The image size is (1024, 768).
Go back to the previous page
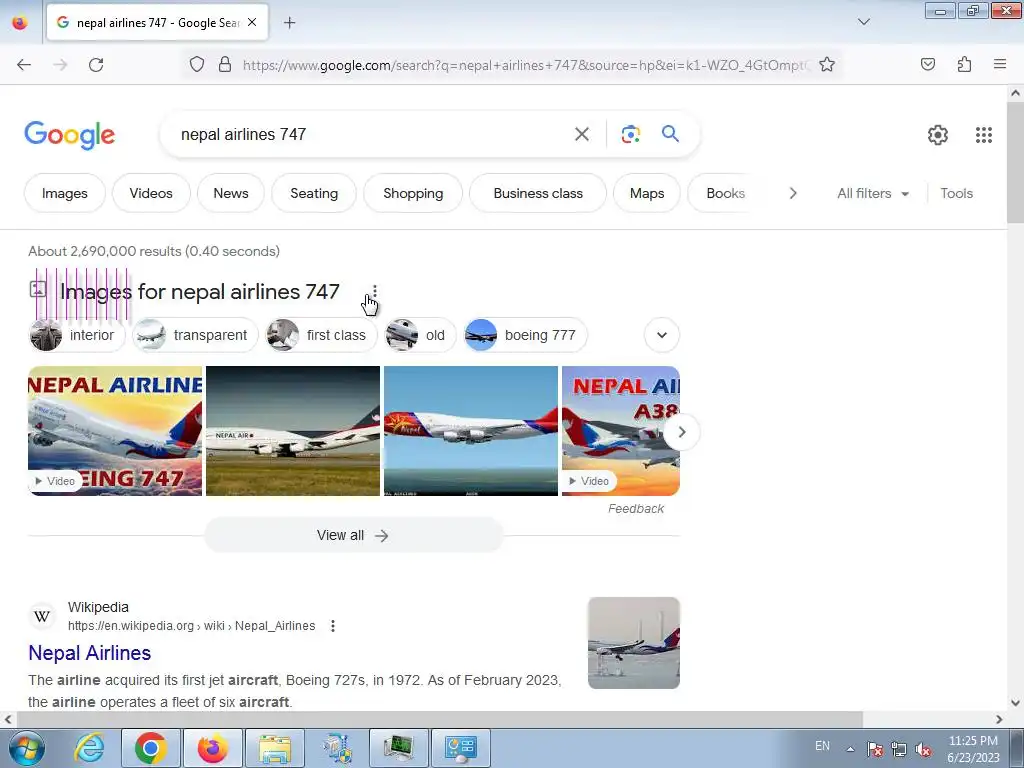(24, 65)
